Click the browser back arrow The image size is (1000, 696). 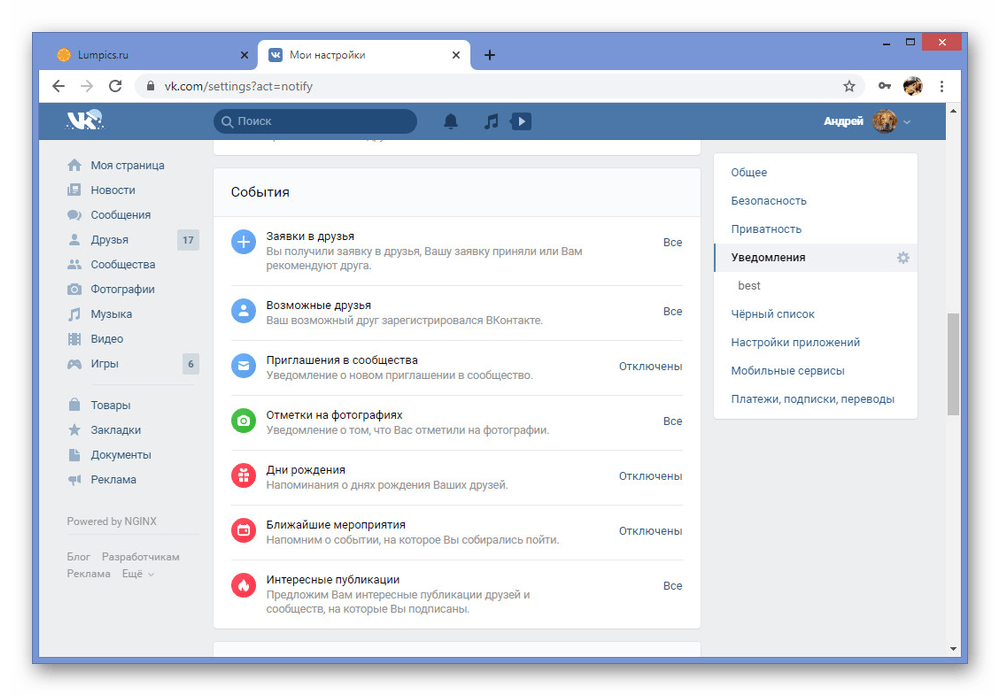point(59,86)
